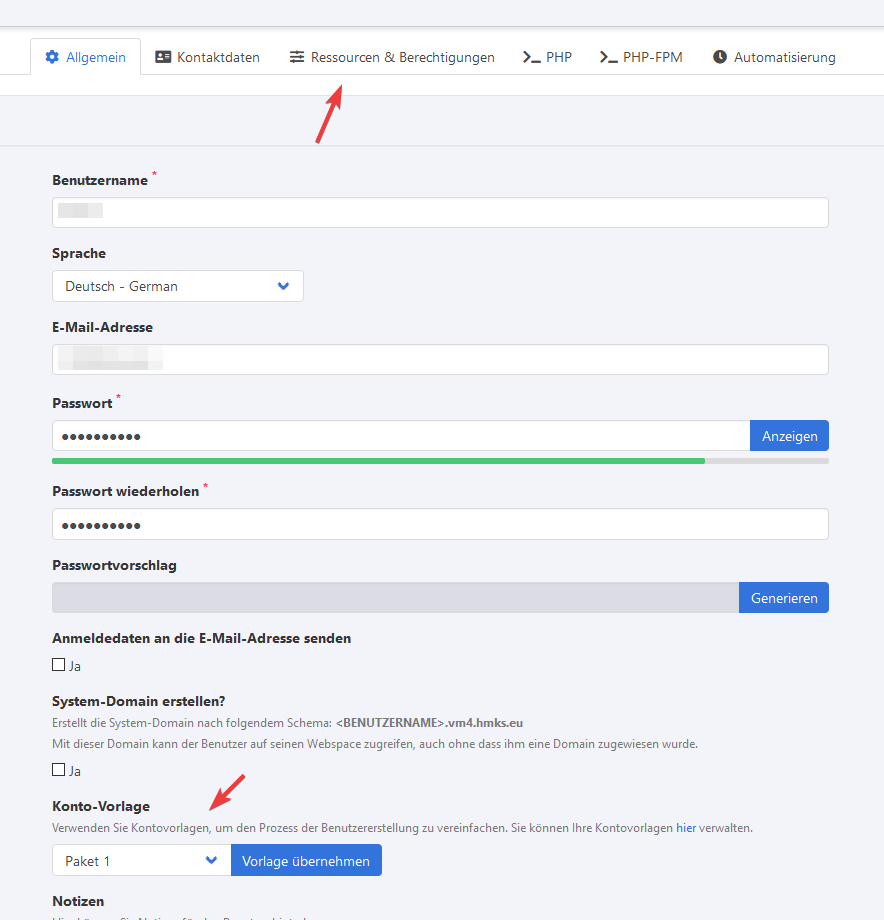Image resolution: width=884 pixels, height=920 pixels.
Task: Click the contact card icon for Kontaktdaten
Action: point(163,57)
